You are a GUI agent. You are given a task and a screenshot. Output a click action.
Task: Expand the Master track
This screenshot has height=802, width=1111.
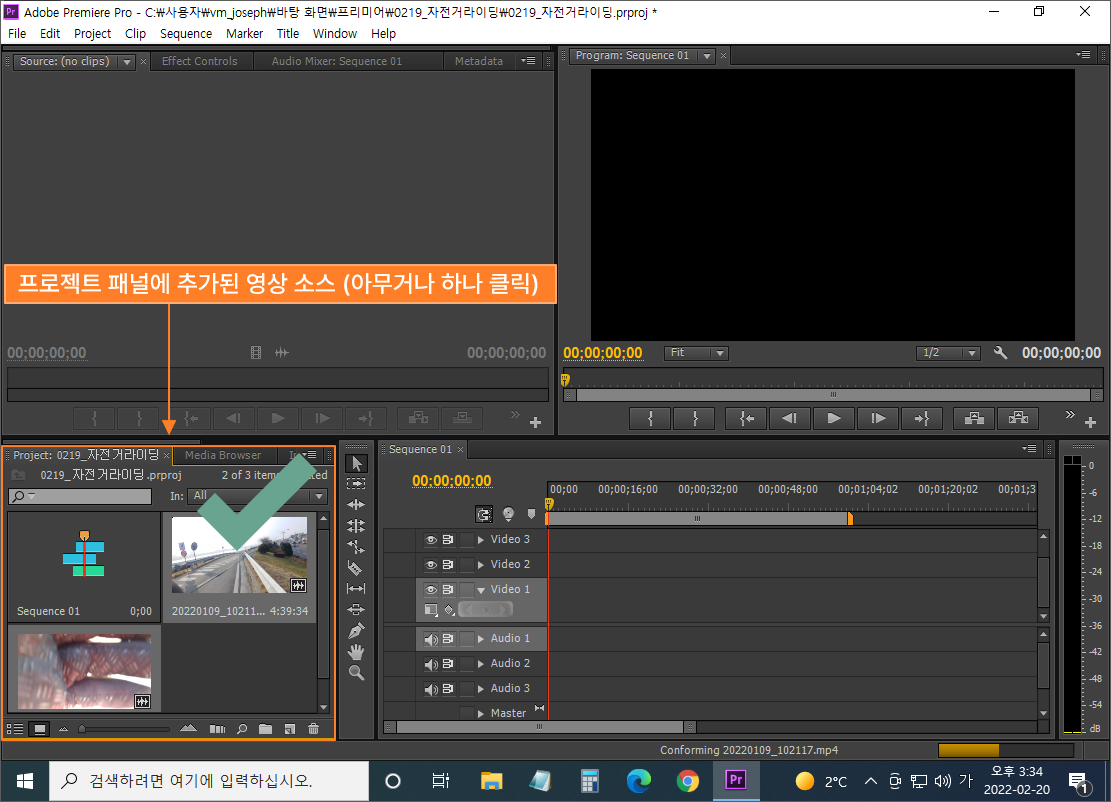[481, 713]
